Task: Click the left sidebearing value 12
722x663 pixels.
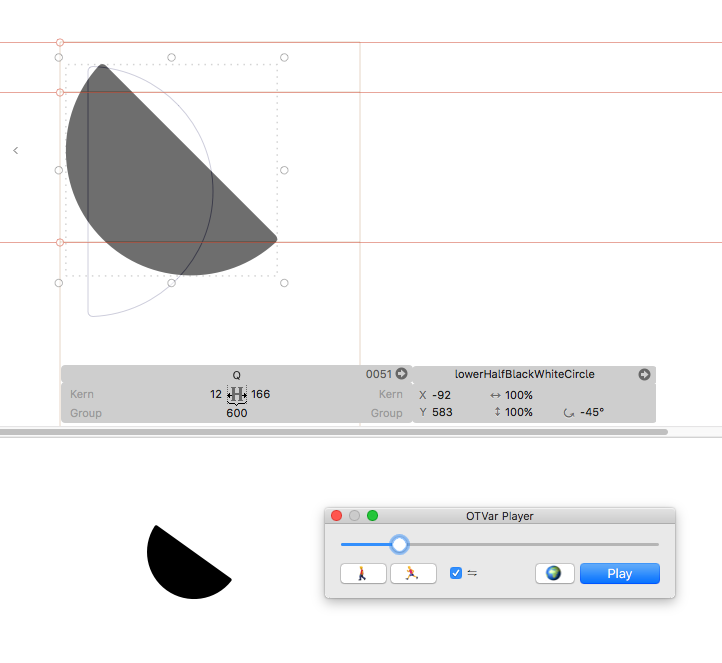Action: pyautogui.click(x=216, y=394)
